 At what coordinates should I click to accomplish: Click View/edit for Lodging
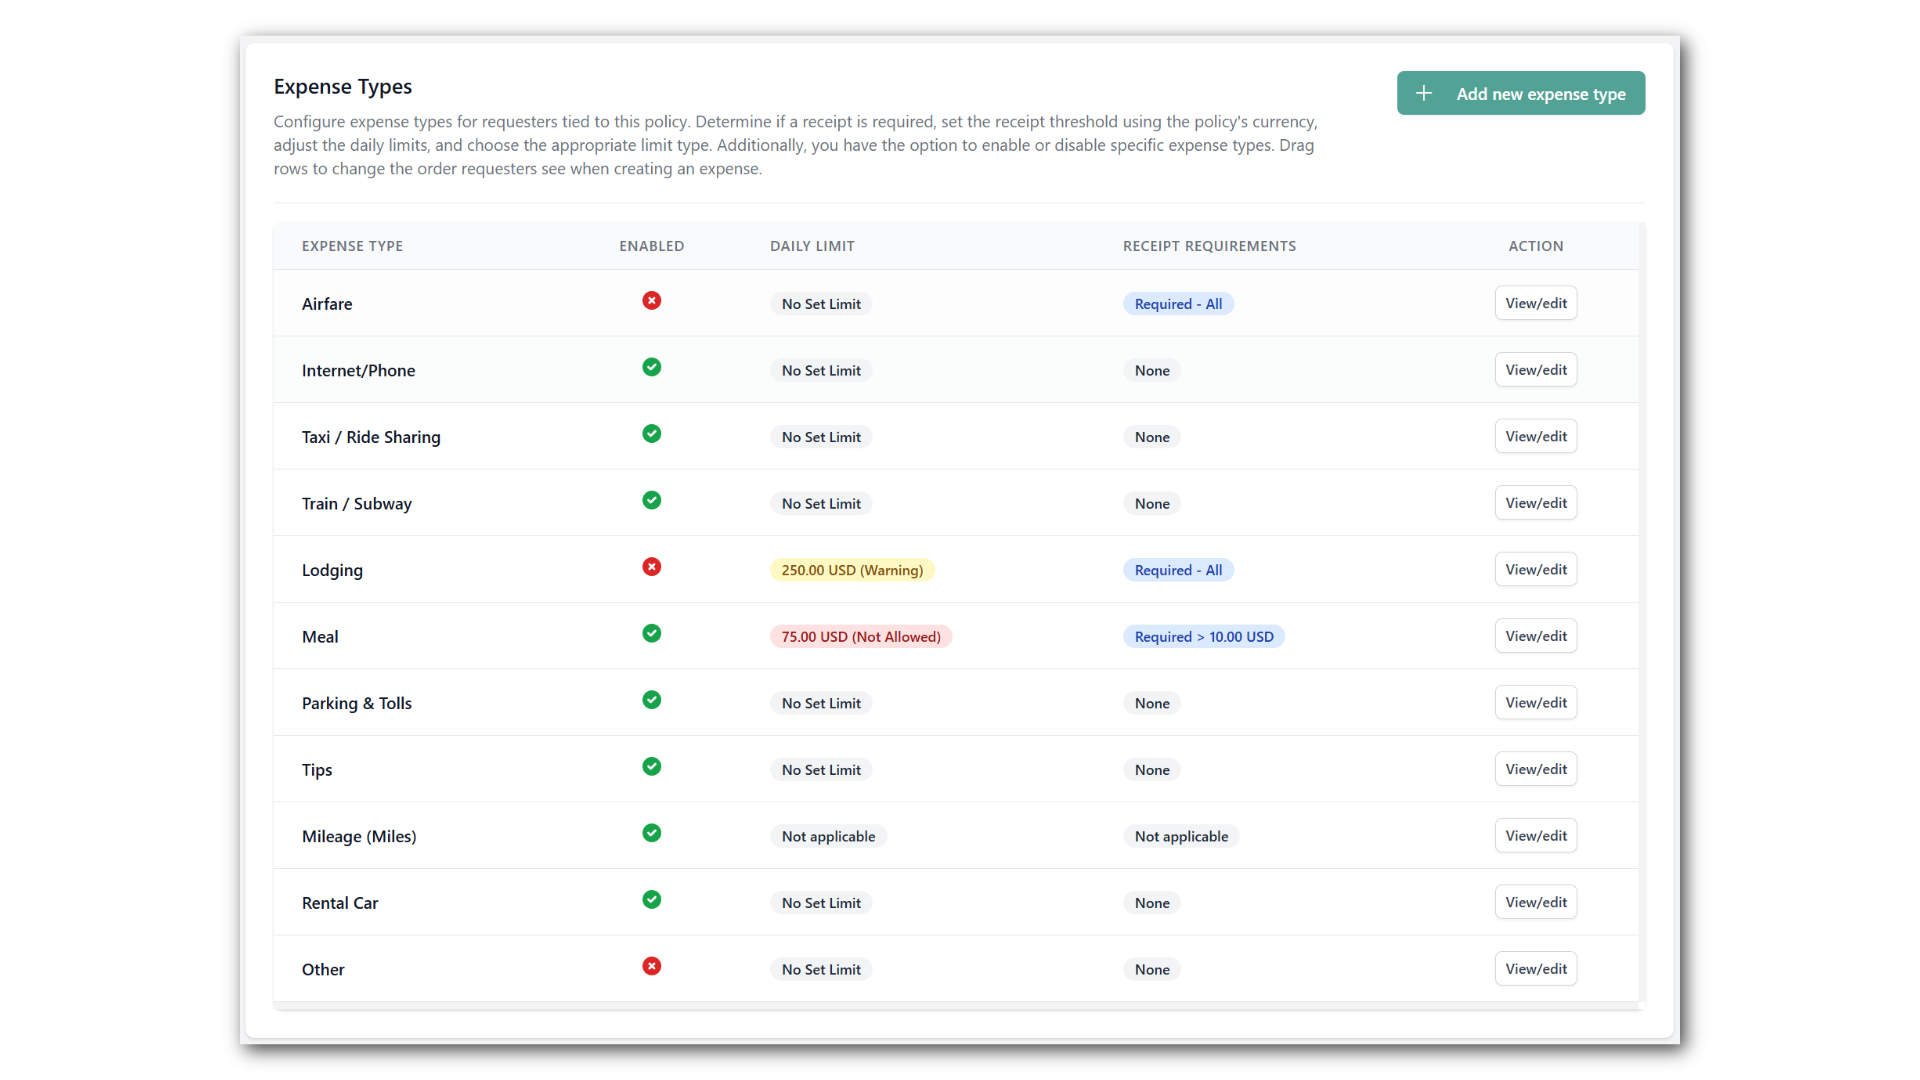(1535, 569)
